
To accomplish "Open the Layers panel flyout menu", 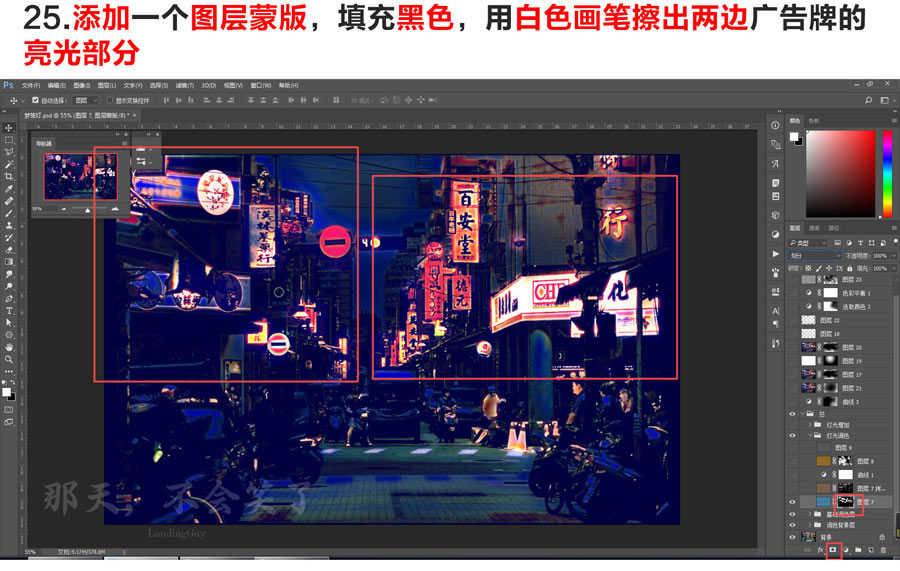I will (894, 228).
